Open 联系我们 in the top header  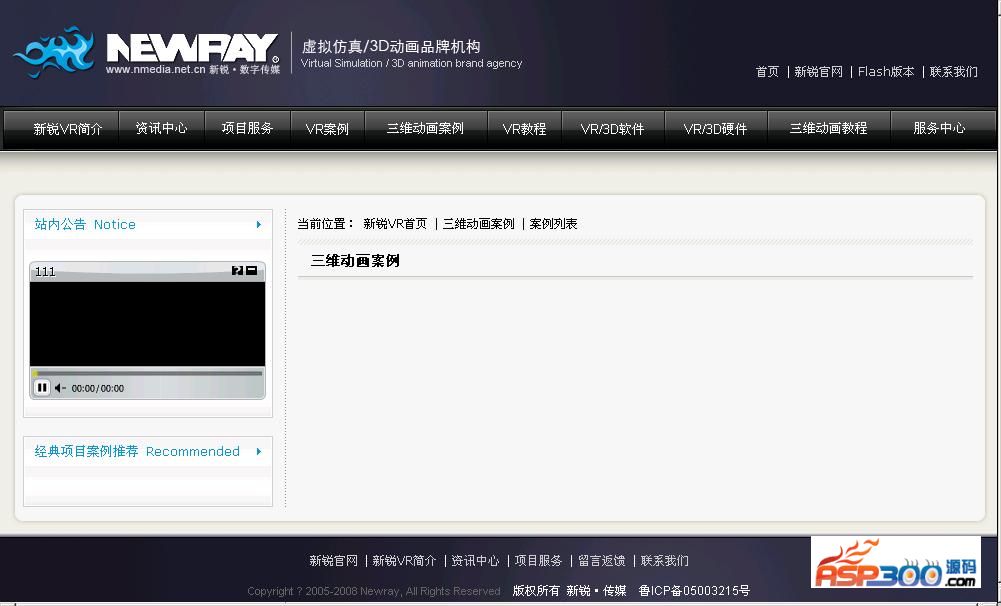pos(953,72)
